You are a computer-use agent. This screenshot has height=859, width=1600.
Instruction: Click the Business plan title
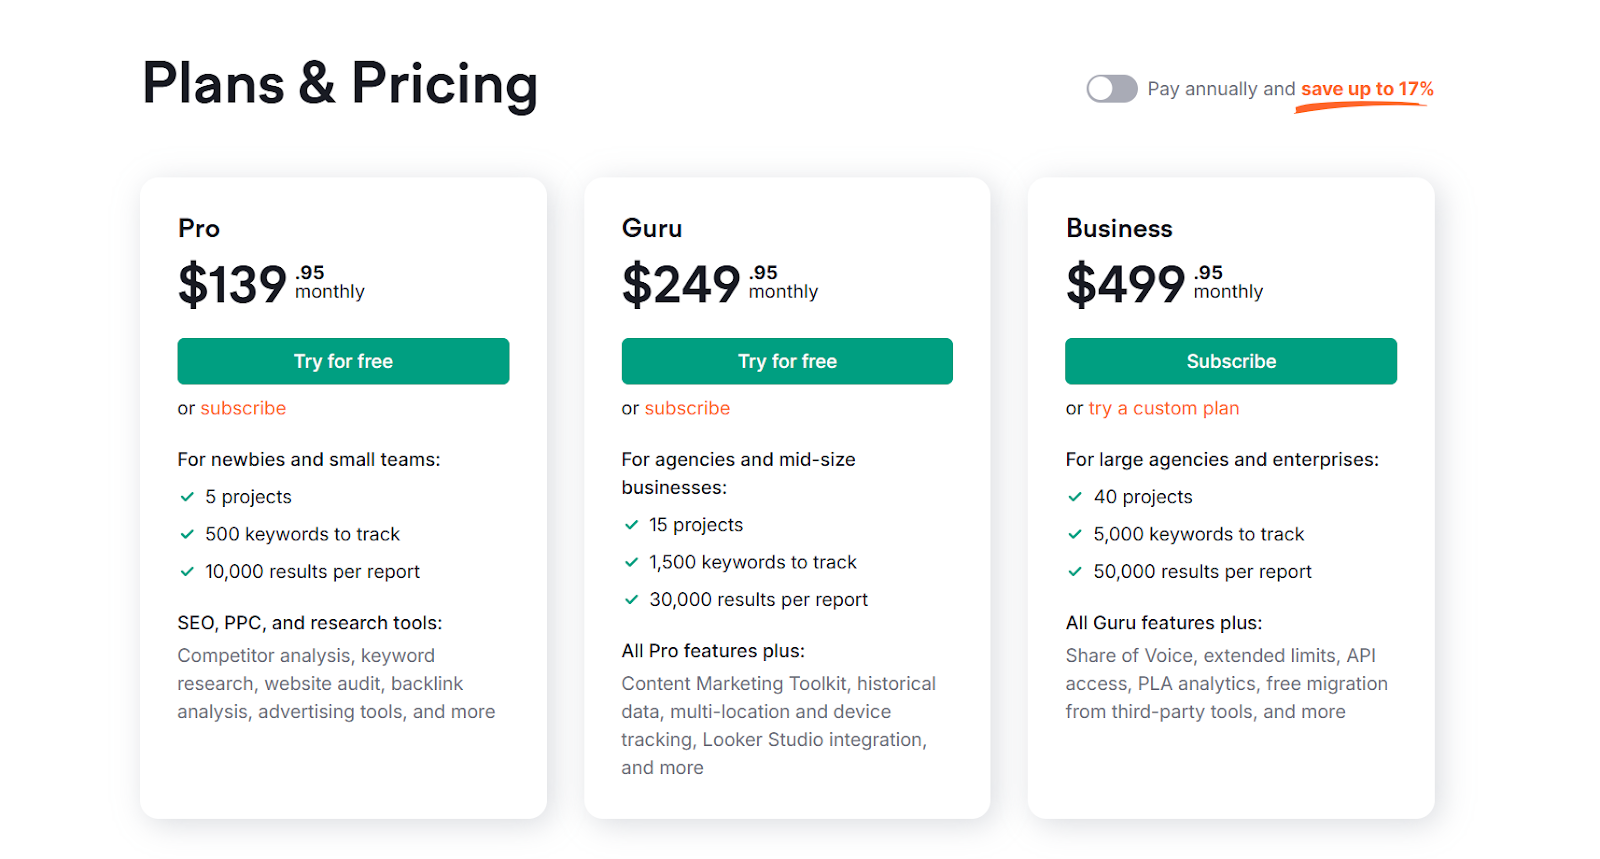(x=1119, y=228)
